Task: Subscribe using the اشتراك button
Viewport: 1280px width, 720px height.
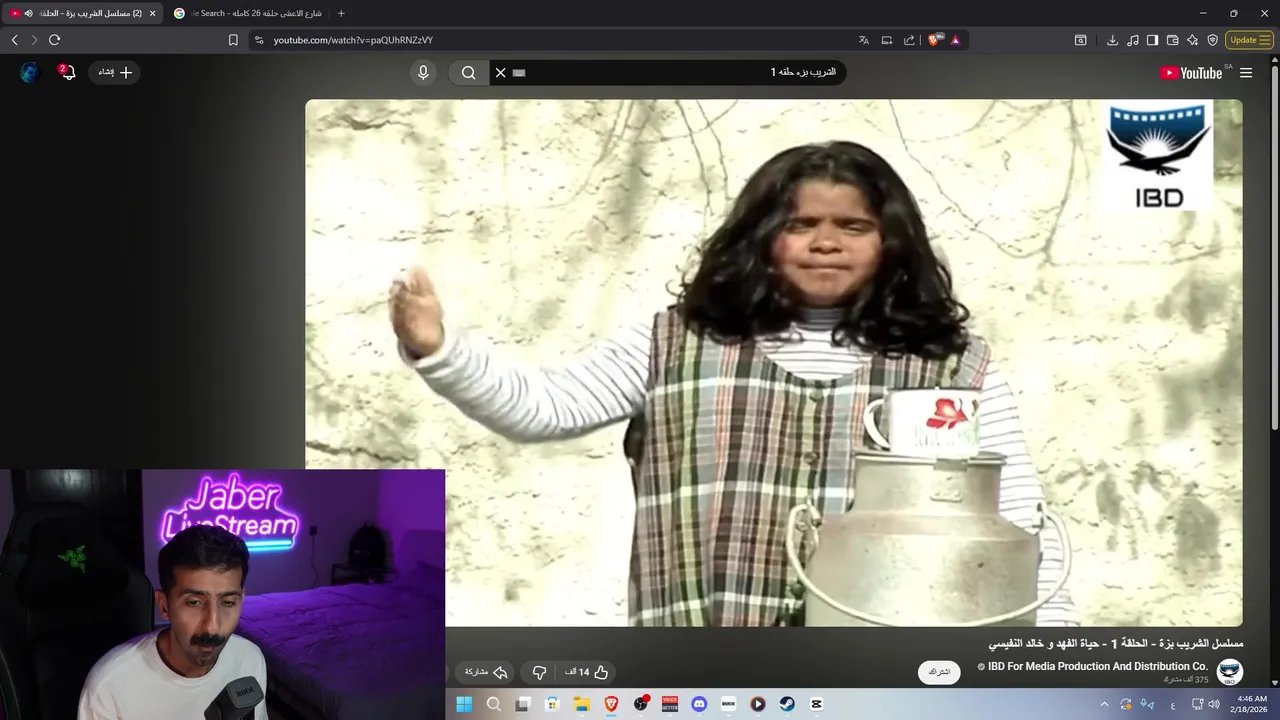Action: click(939, 672)
